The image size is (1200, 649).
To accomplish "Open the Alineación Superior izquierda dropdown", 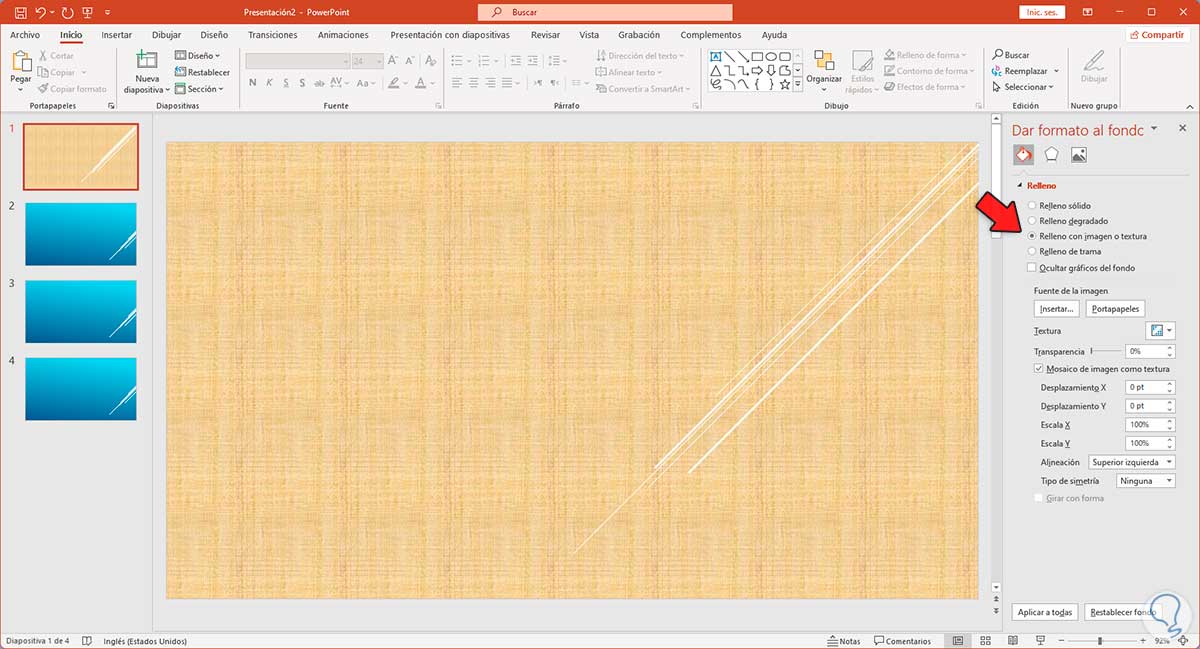I will click(x=1131, y=462).
